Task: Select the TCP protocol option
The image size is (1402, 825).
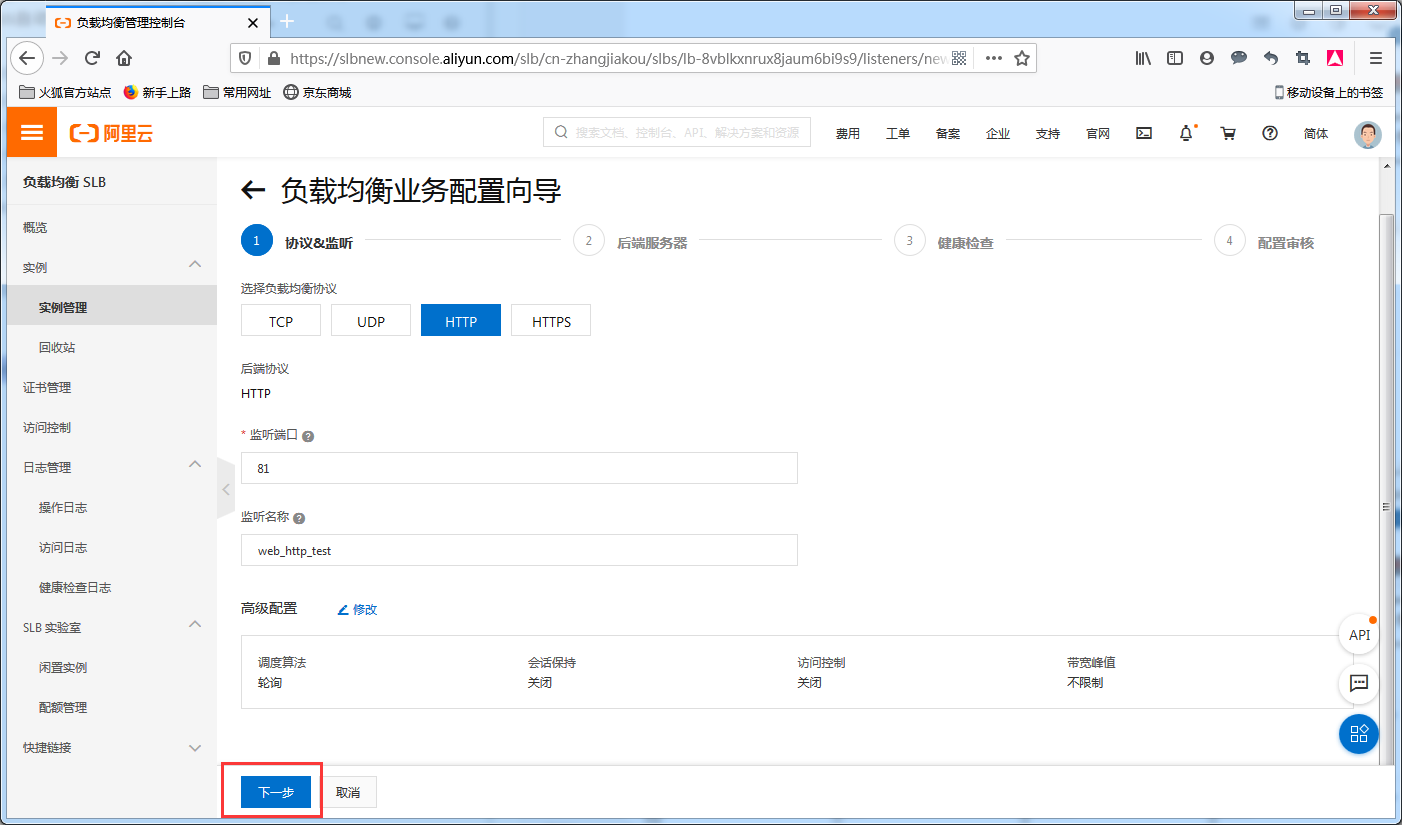Action: tap(280, 320)
